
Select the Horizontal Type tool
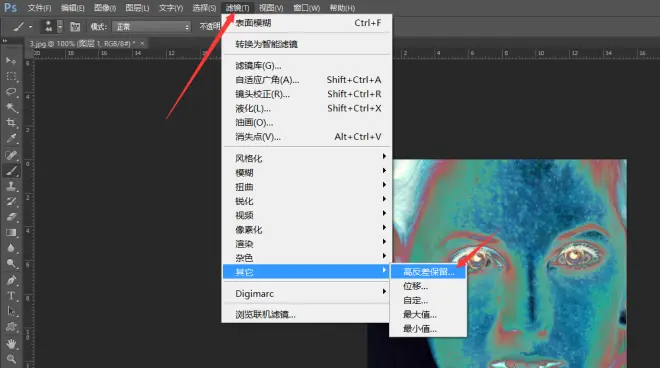[11, 296]
